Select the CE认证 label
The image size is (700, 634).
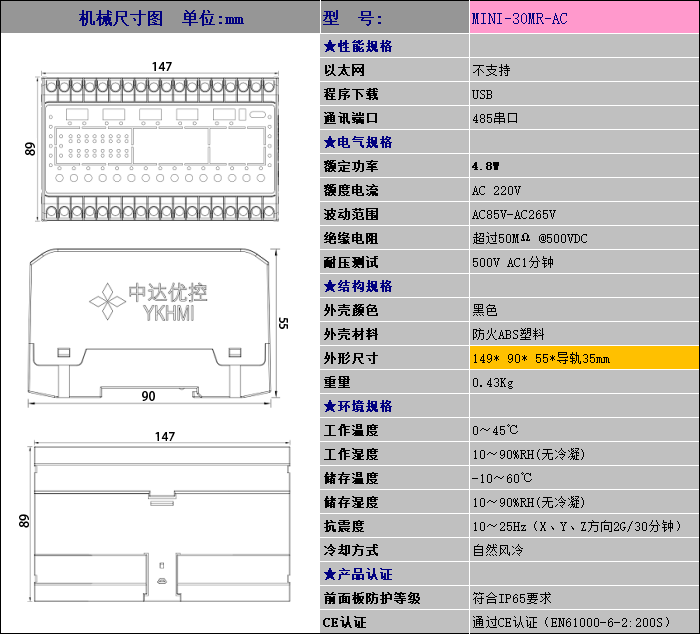tap(344, 622)
